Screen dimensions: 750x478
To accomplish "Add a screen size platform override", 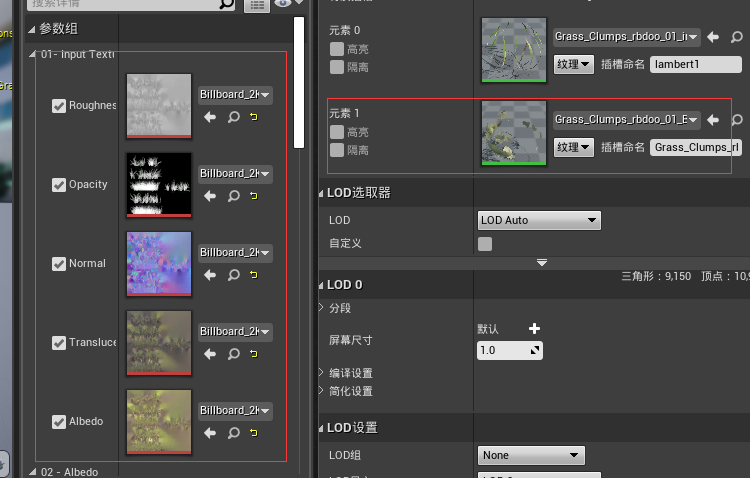I will [534, 328].
